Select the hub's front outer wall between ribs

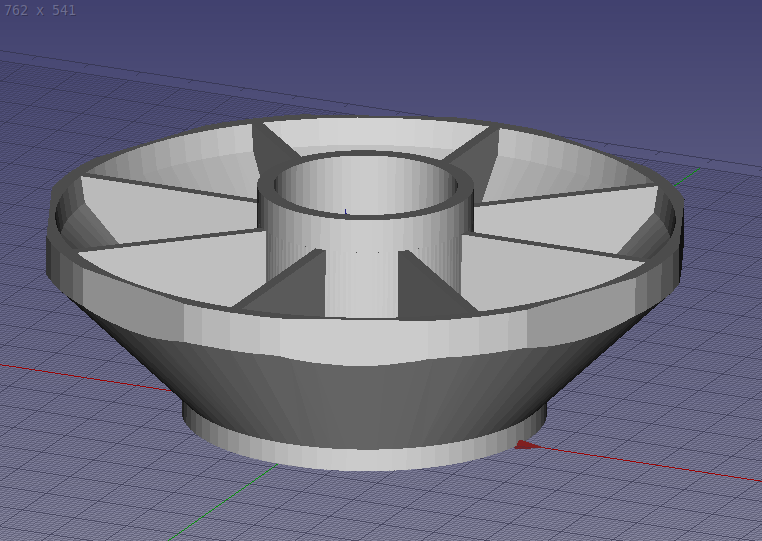coord(362,280)
